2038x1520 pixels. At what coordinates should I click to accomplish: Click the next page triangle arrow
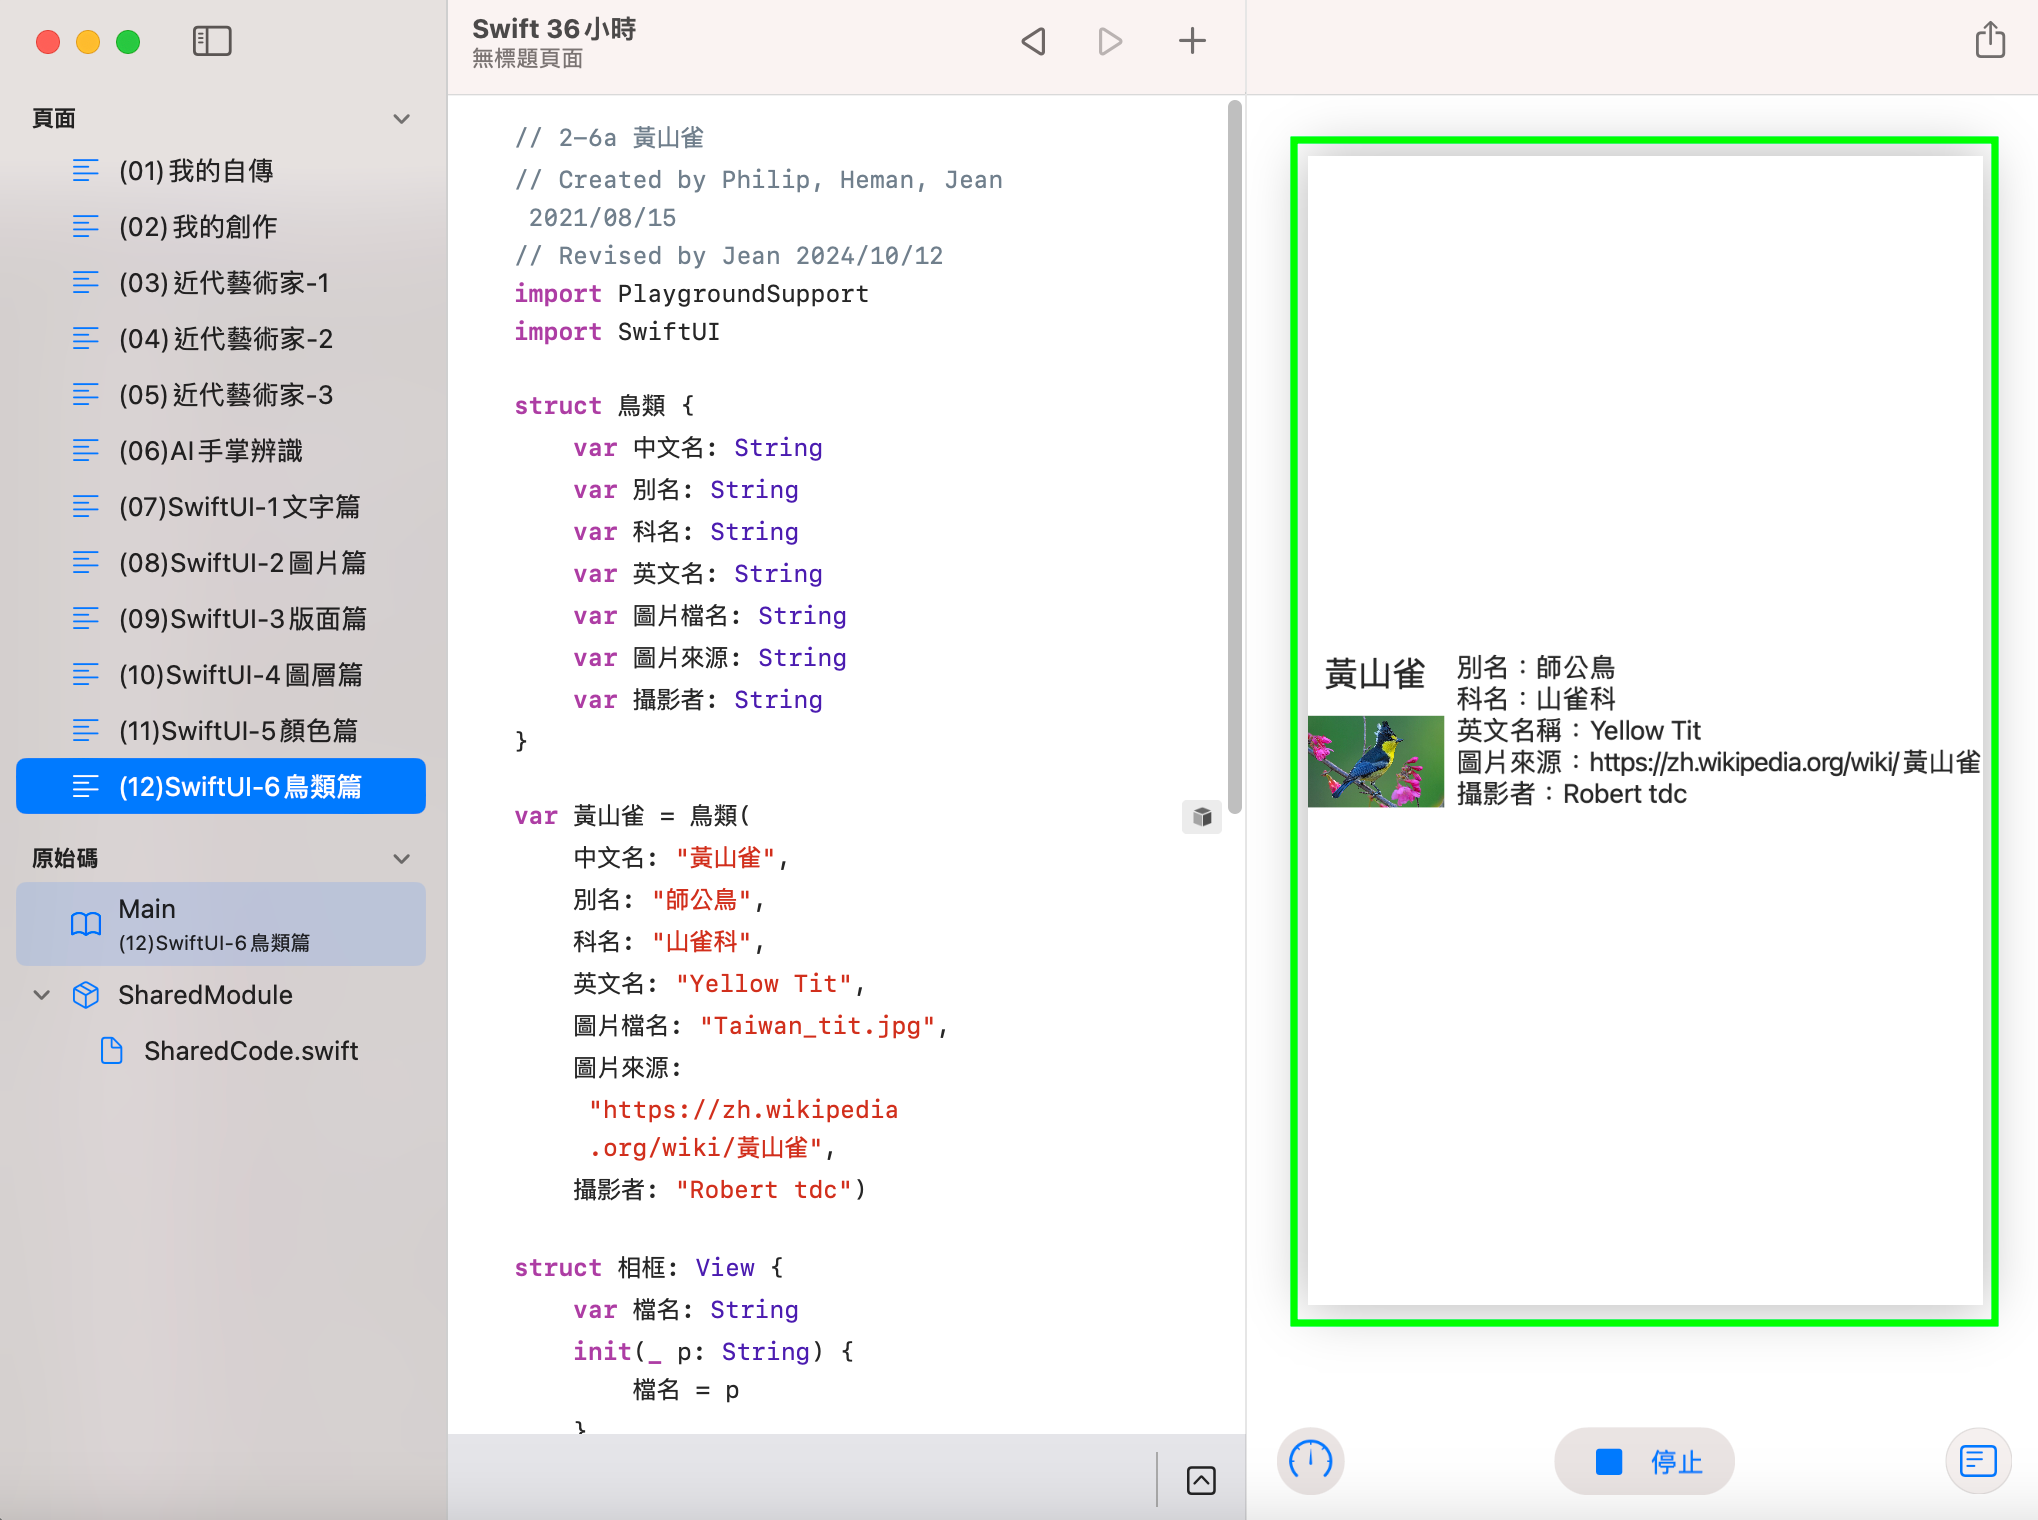pos(1110,41)
